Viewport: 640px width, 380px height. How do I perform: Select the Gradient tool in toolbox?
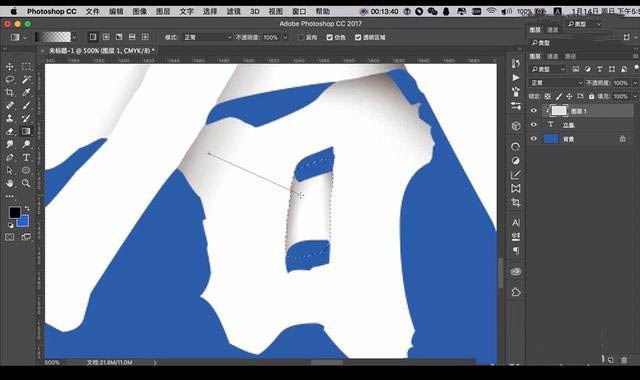point(26,131)
